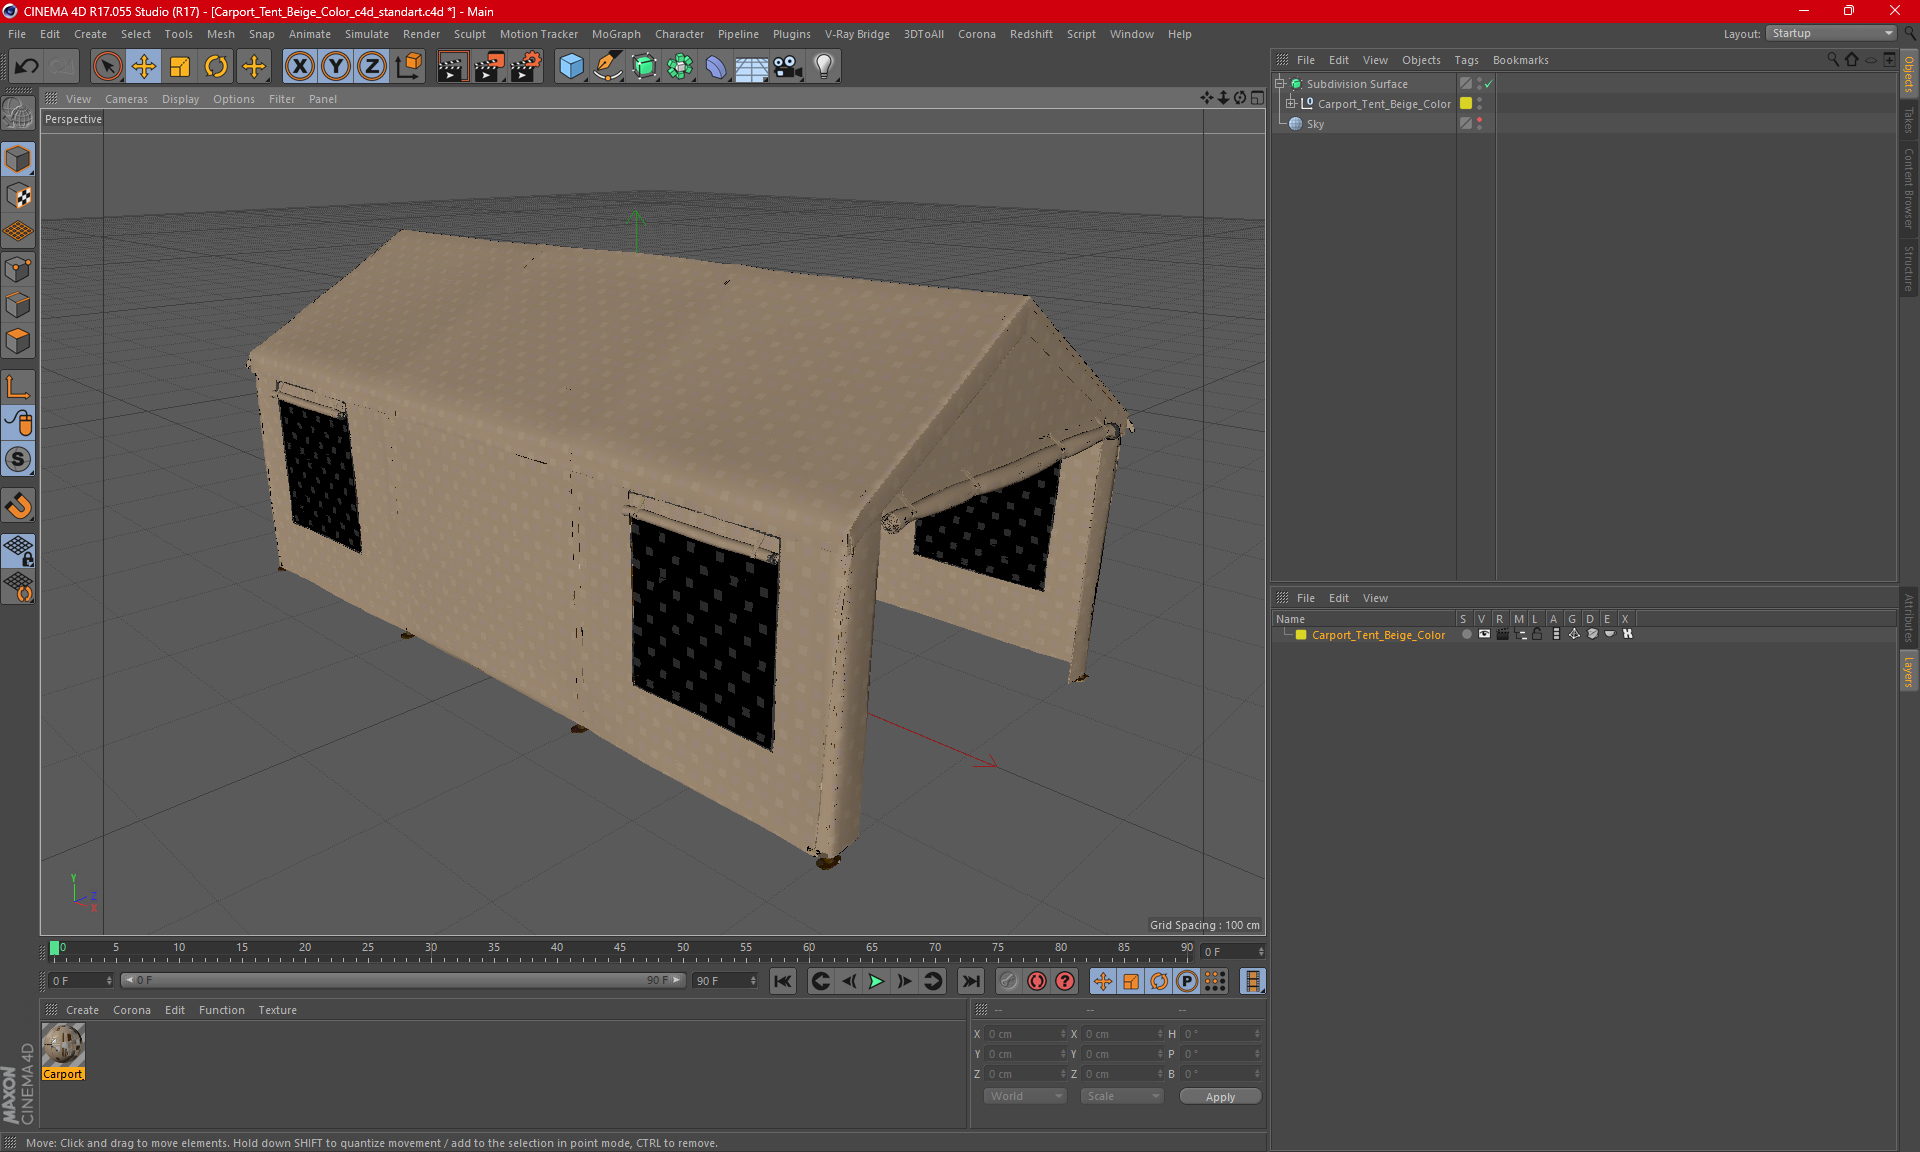Switch to Polygons mode
The image size is (1920, 1152).
[x=18, y=341]
